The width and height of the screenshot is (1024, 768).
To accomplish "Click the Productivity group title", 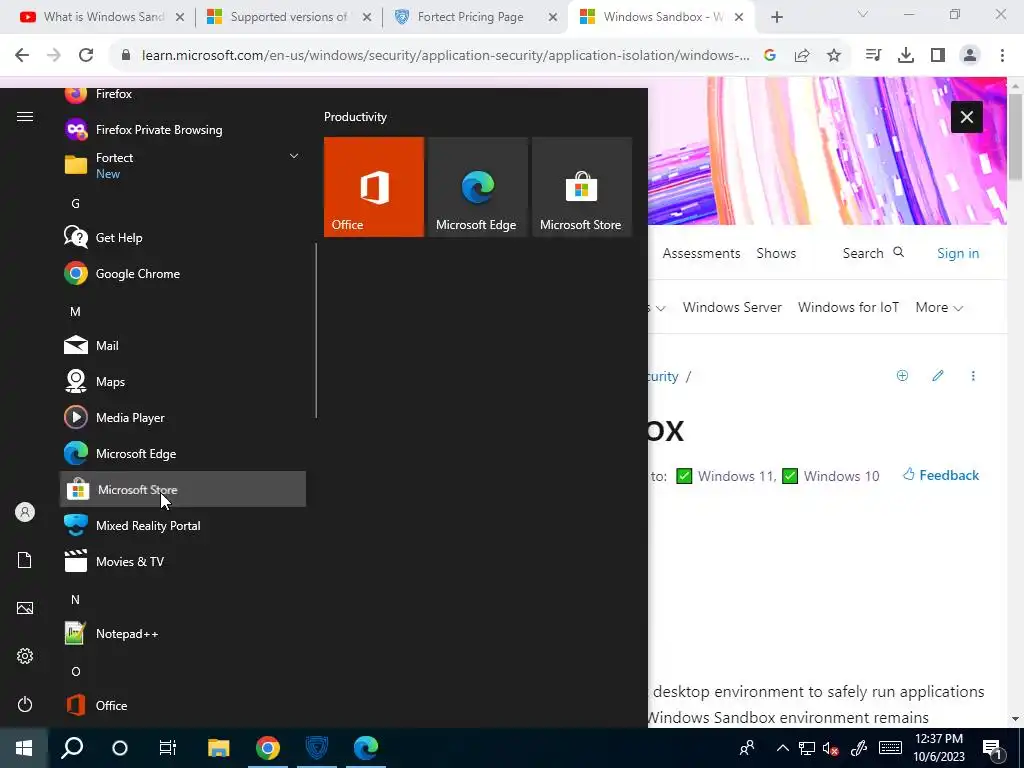I will [355, 117].
